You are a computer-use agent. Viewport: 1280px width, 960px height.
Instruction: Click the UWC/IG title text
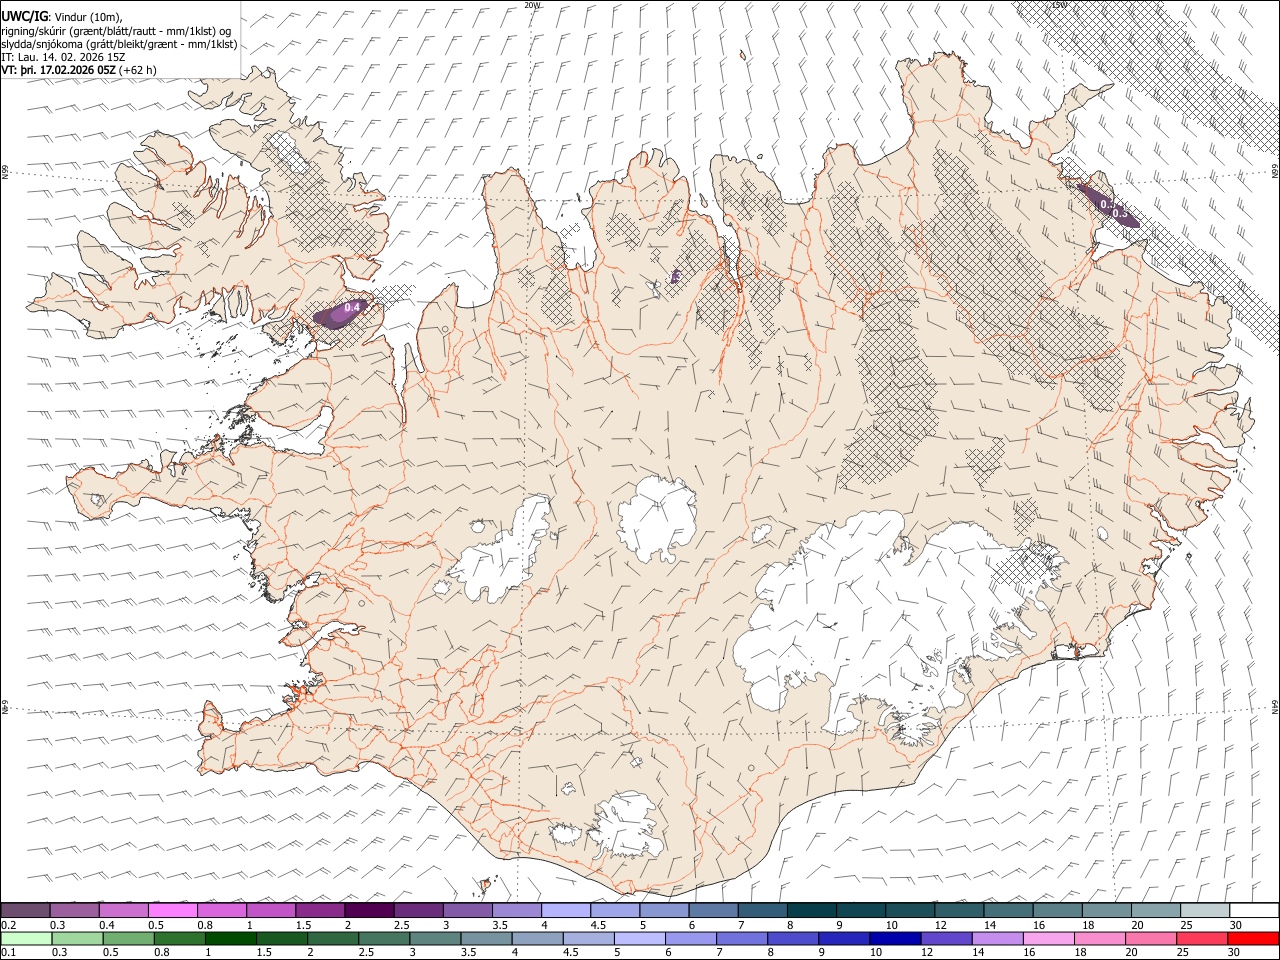pyautogui.click(x=23, y=16)
